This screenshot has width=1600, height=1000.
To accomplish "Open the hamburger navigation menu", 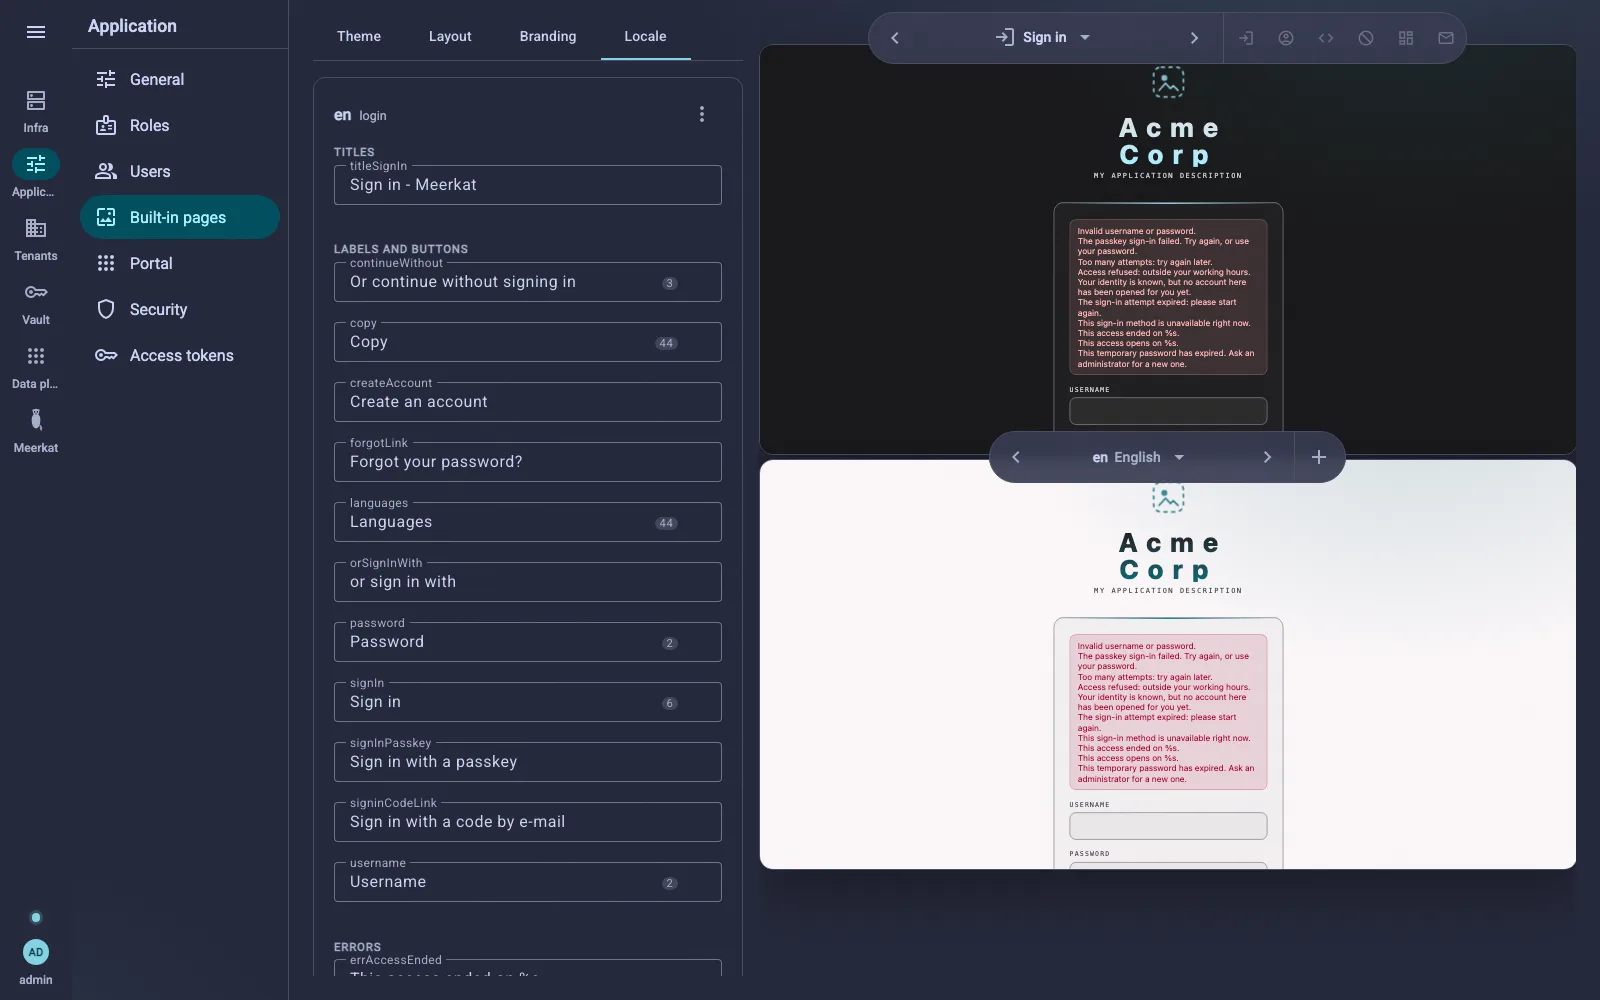I will click(36, 32).
